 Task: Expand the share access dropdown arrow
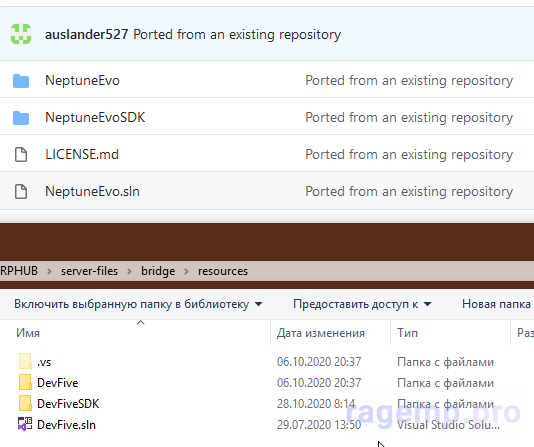(427, 304)
